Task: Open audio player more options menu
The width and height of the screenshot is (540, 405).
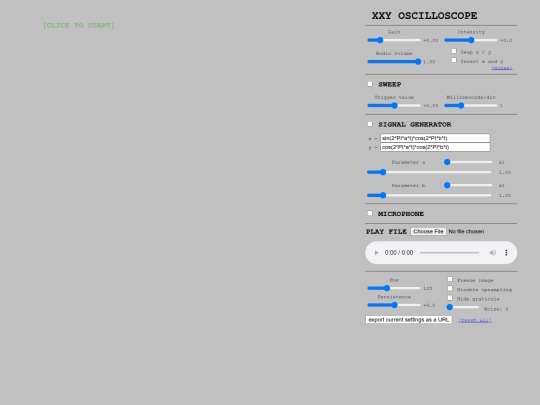Action: 506,253
